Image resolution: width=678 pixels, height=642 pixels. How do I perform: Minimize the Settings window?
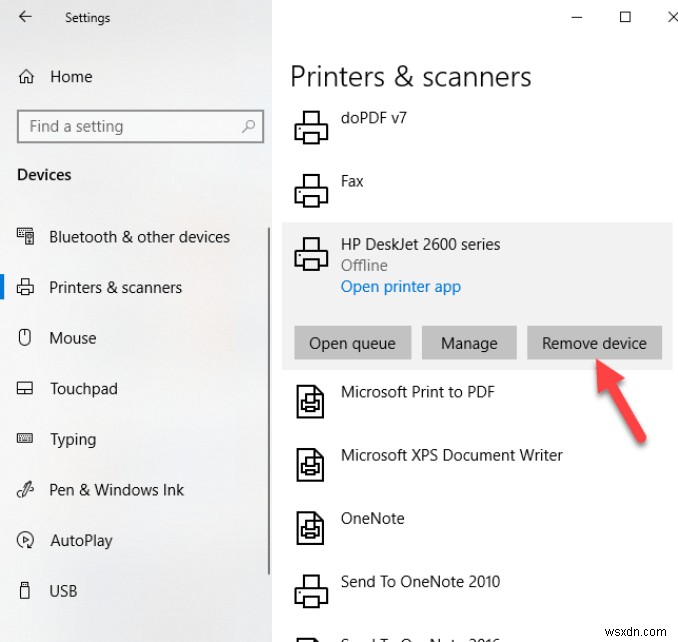[x=577, y=17]
